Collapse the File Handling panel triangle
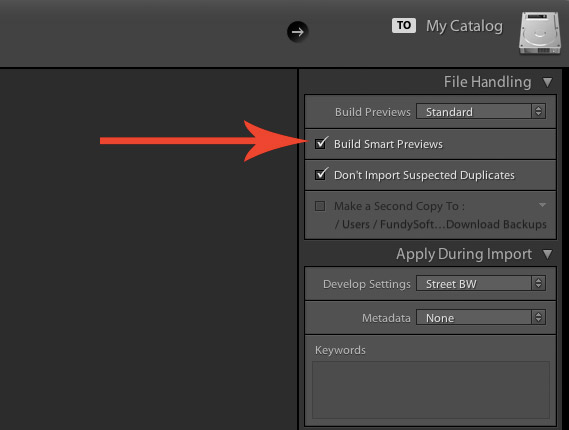This screenshot has width=569, height=430. pos(548,82)
